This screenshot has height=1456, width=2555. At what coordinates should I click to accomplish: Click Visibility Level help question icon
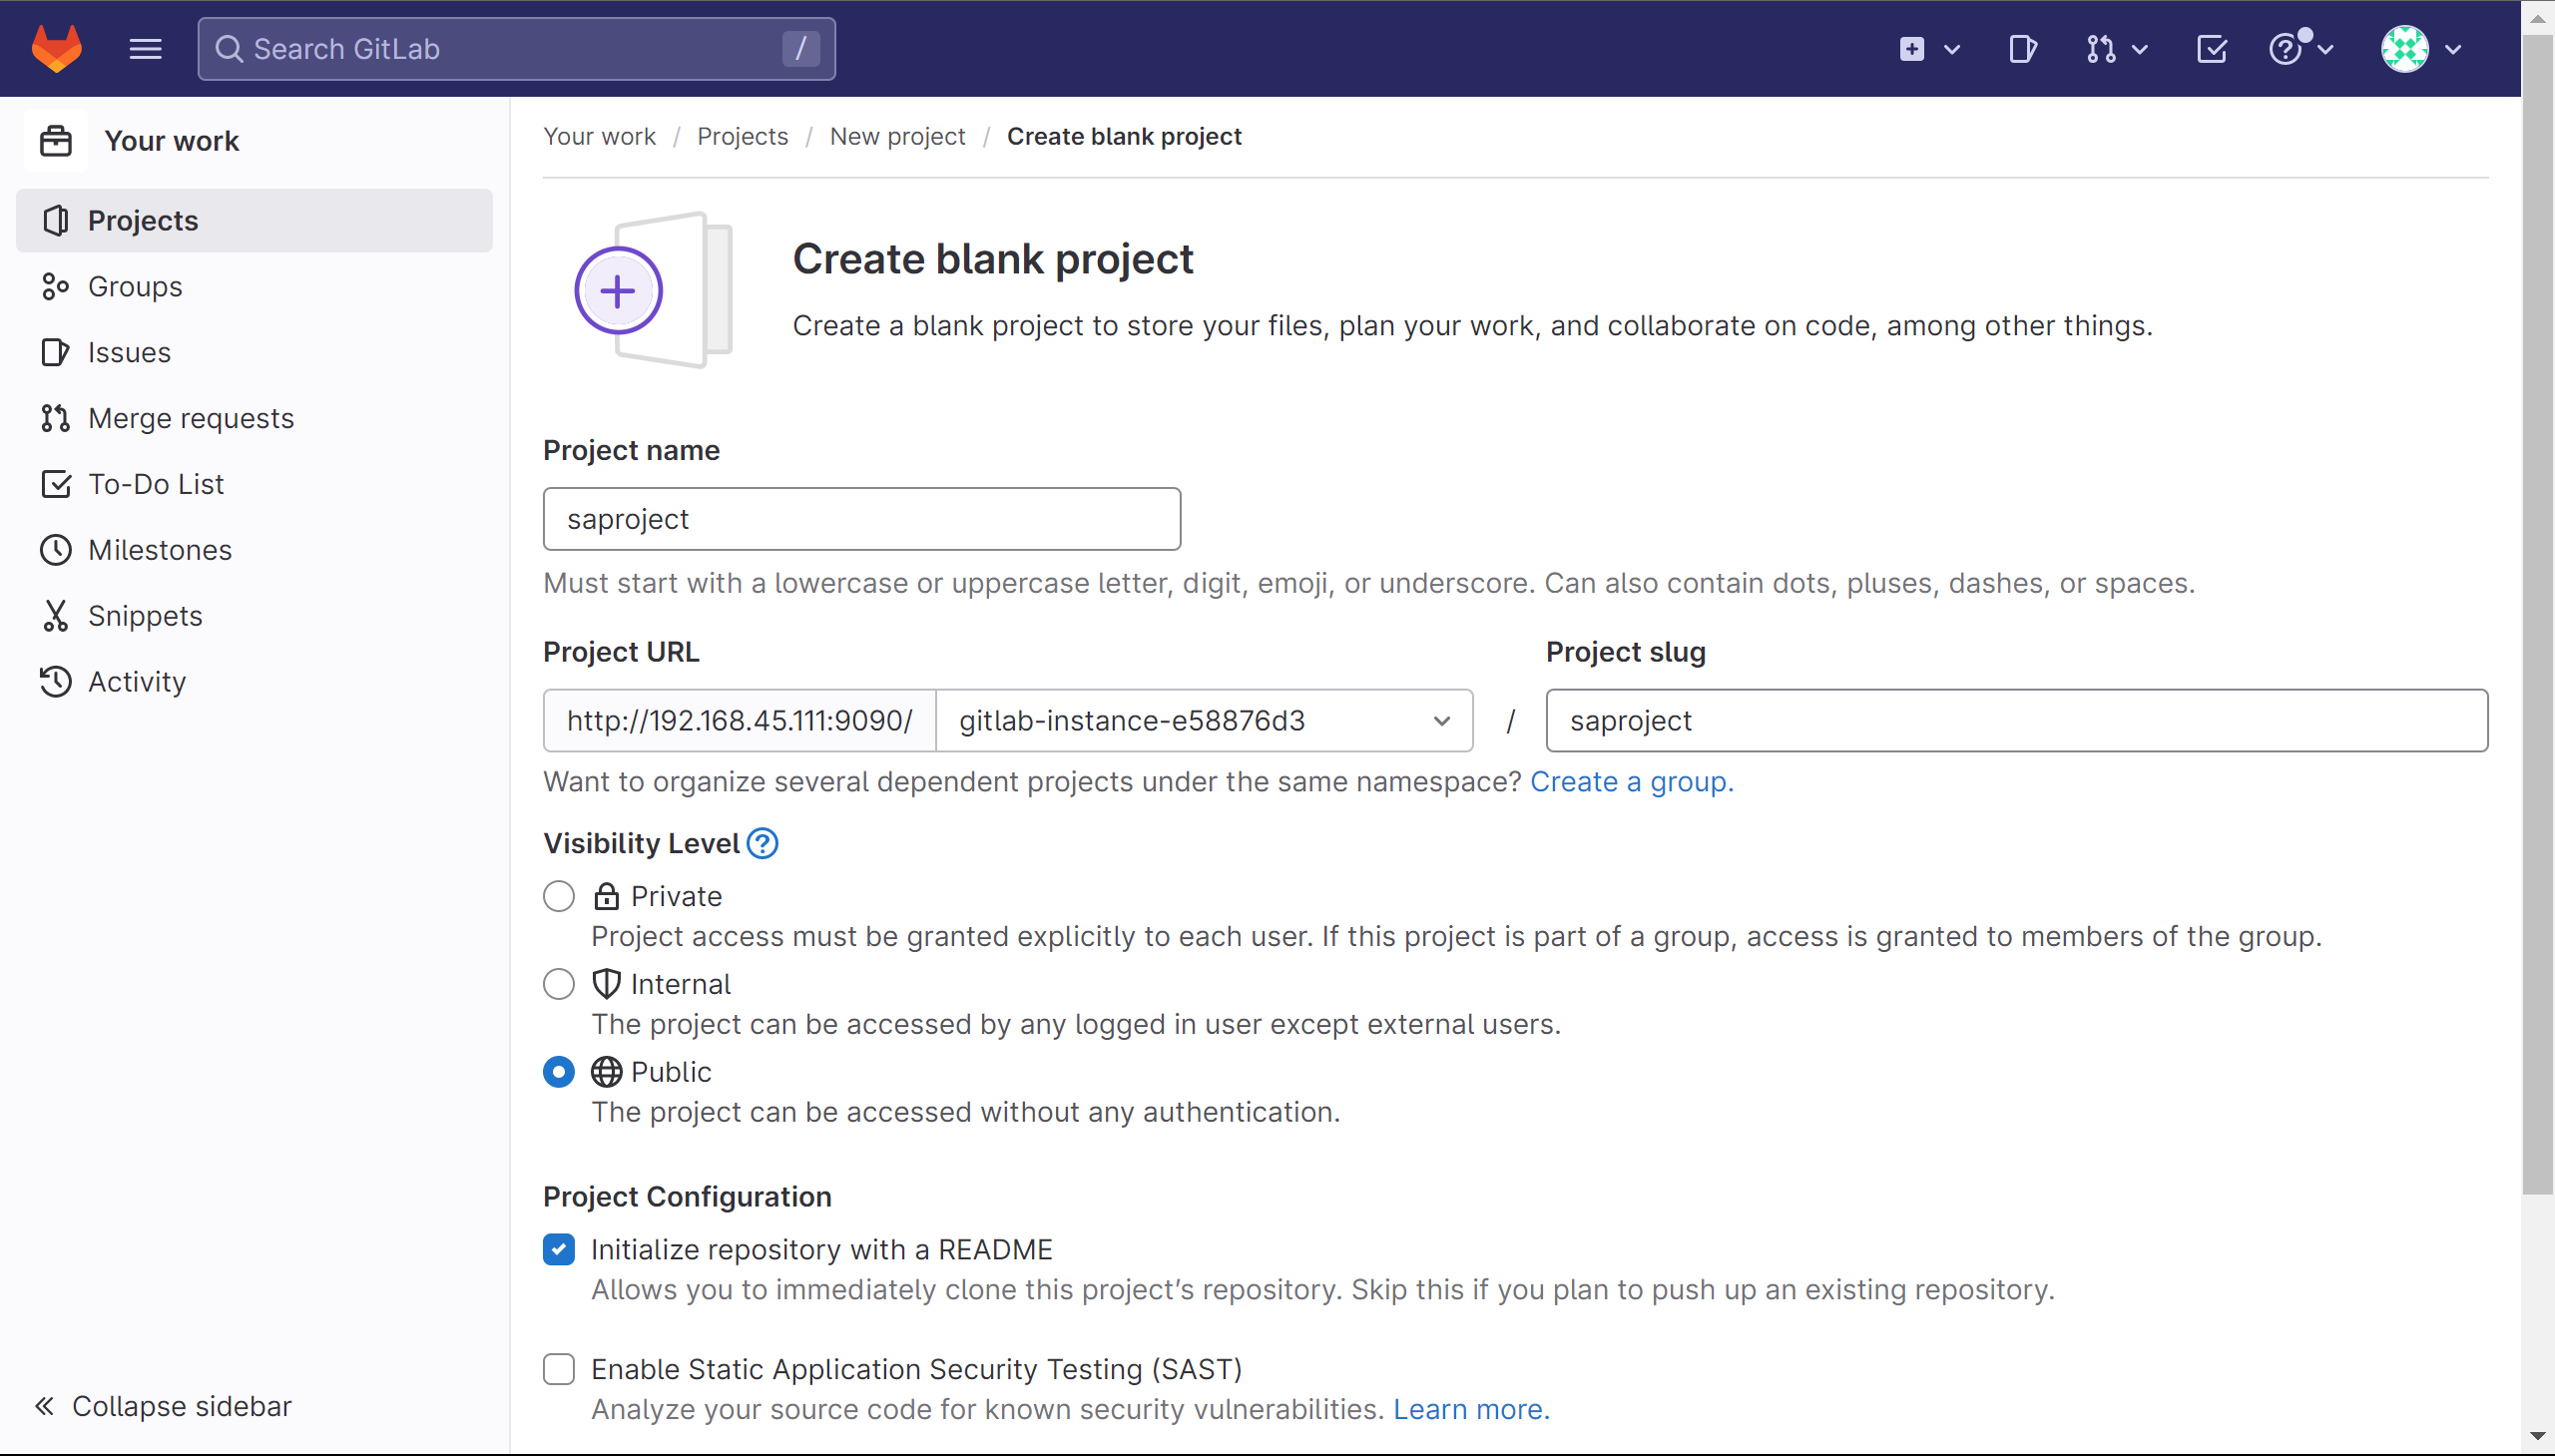coord(762,843)
